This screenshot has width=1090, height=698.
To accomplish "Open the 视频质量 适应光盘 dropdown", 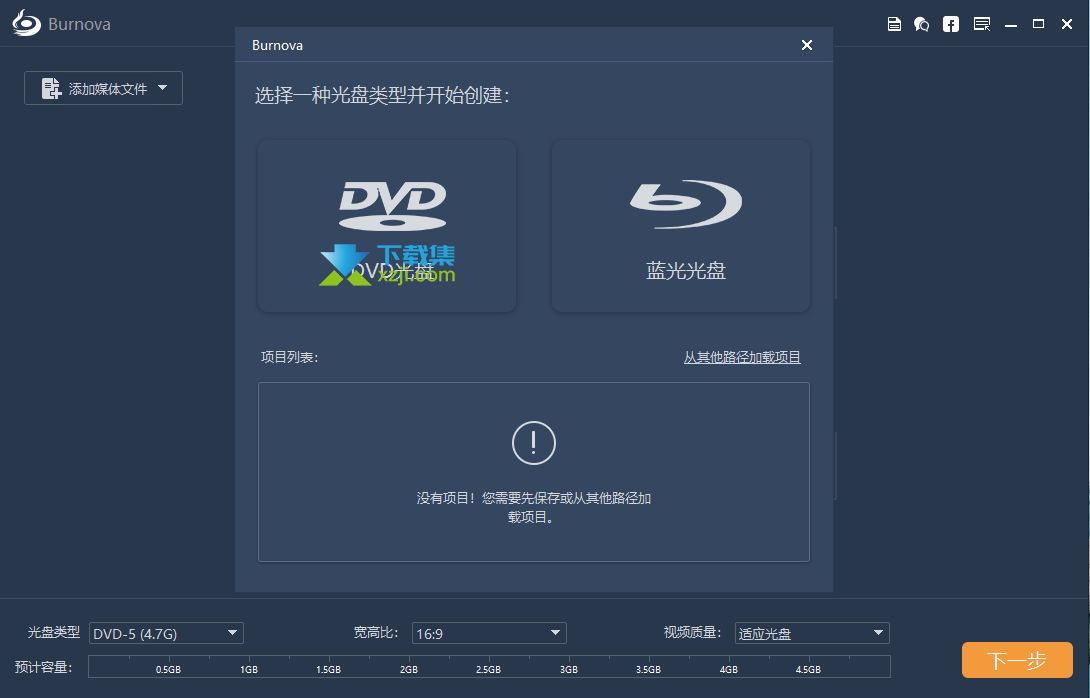I will [x=811, y=633].
